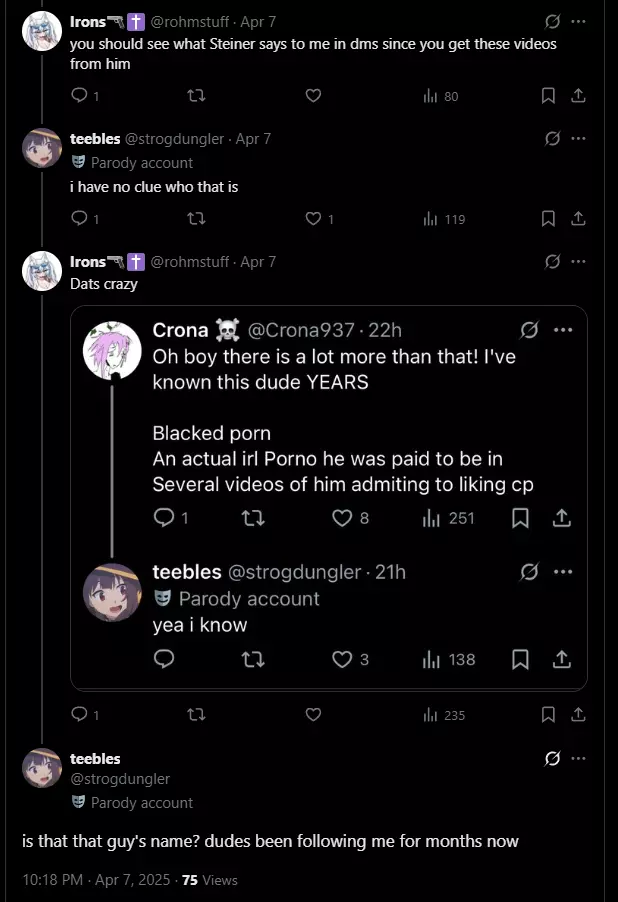Reply to Irons' 'Dats crazy' tweet

pyautogui.click(x=85, y=714)
